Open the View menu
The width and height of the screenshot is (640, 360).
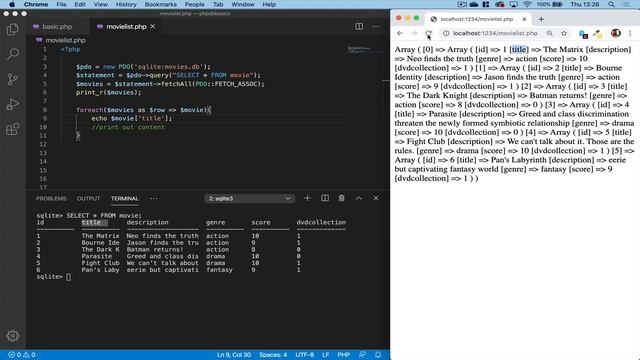click(x=101, y=4)
